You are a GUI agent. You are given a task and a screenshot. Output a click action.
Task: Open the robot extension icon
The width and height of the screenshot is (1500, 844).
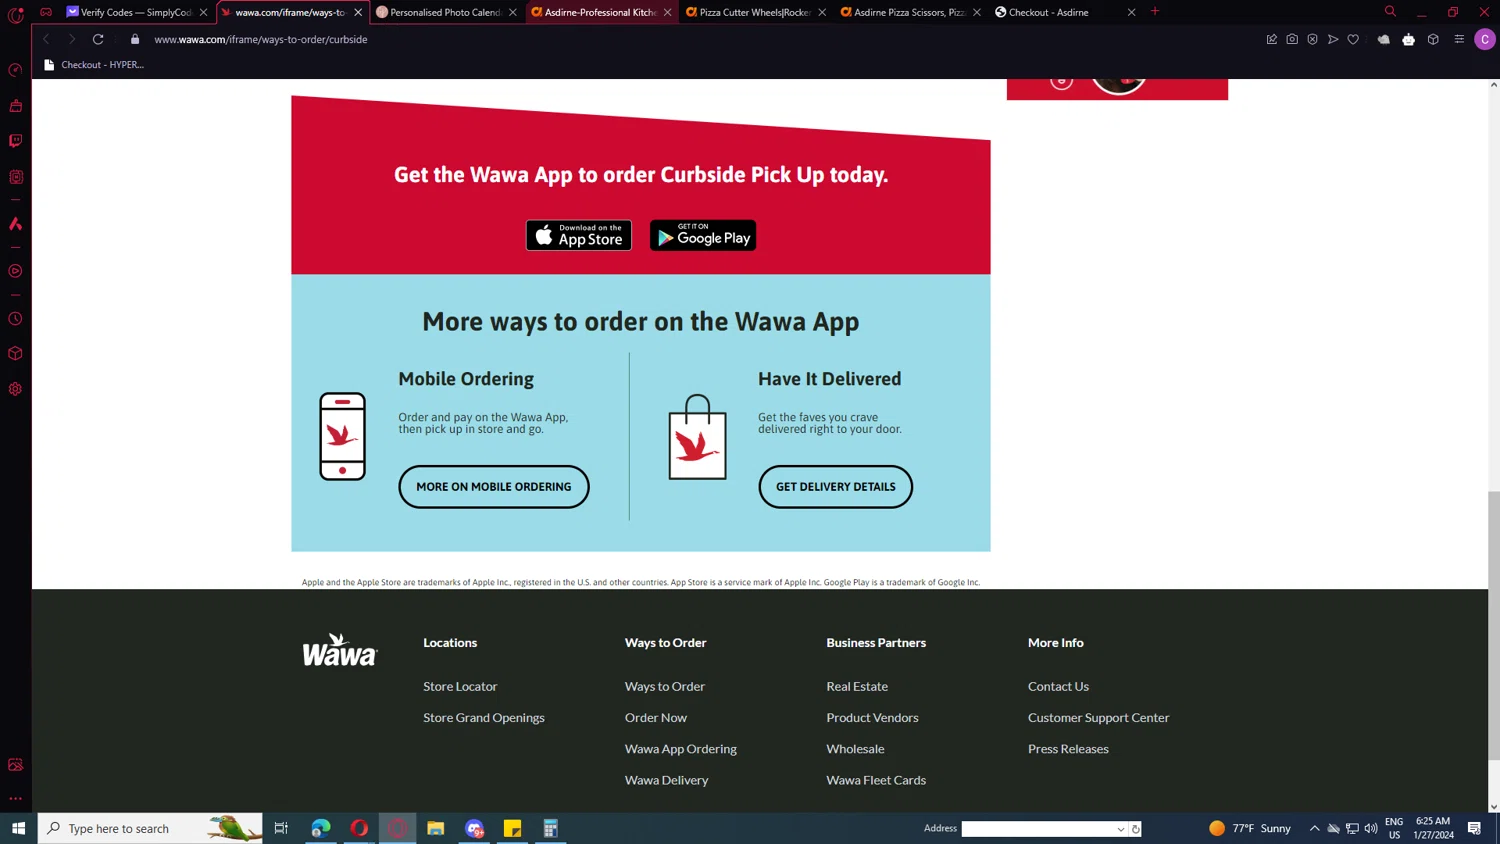coord(1409,39)
